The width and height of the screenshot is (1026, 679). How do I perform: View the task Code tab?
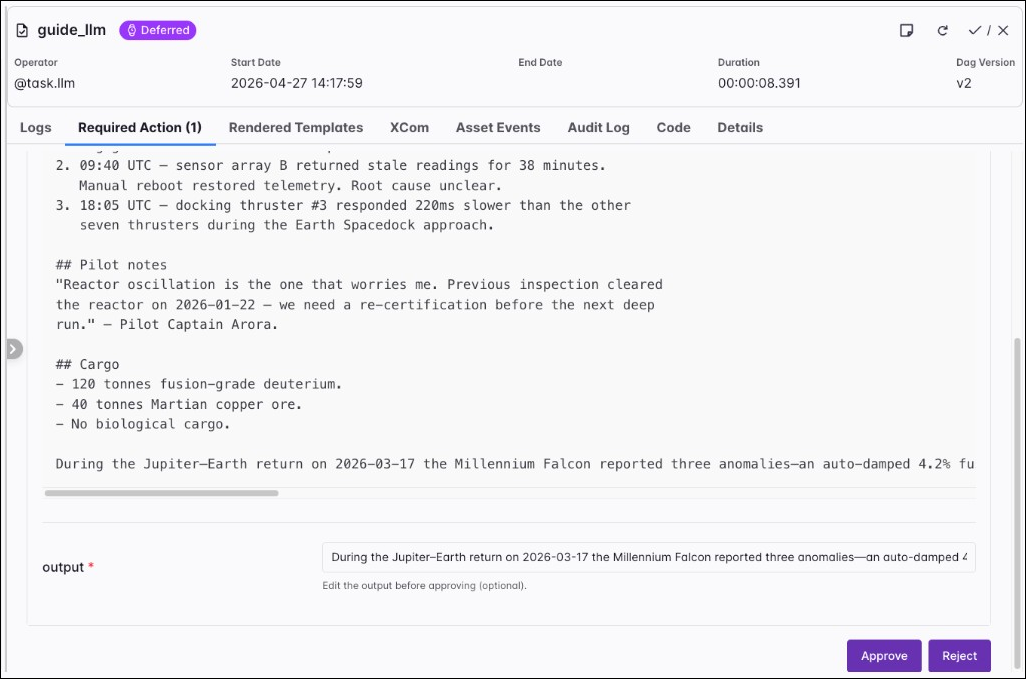point(673,128)
